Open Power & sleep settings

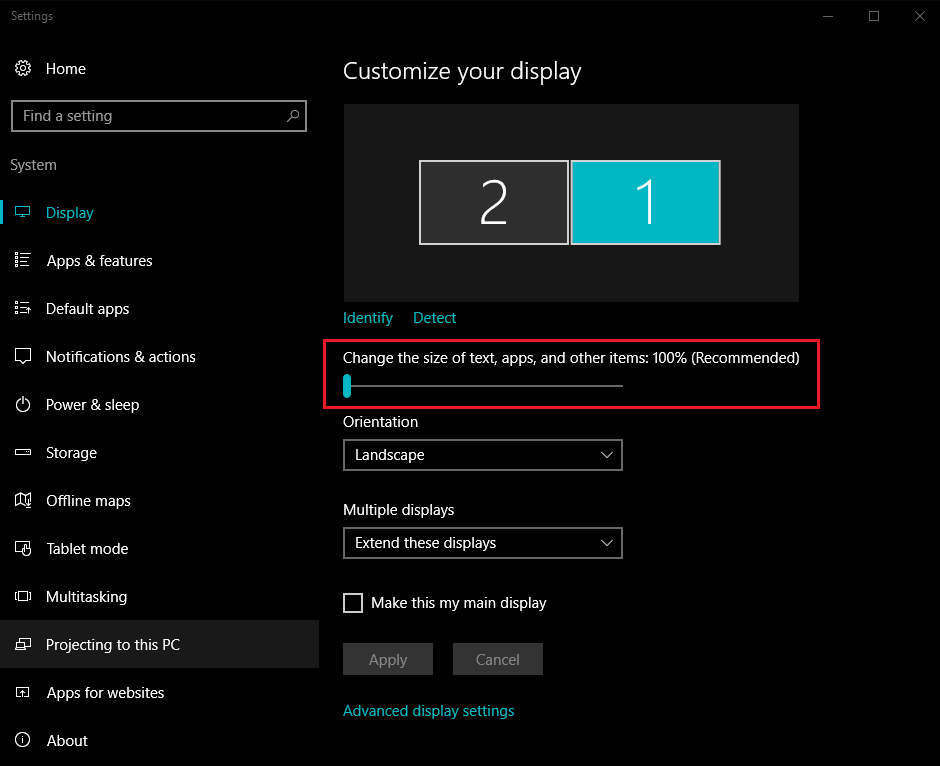coord(159,405)
